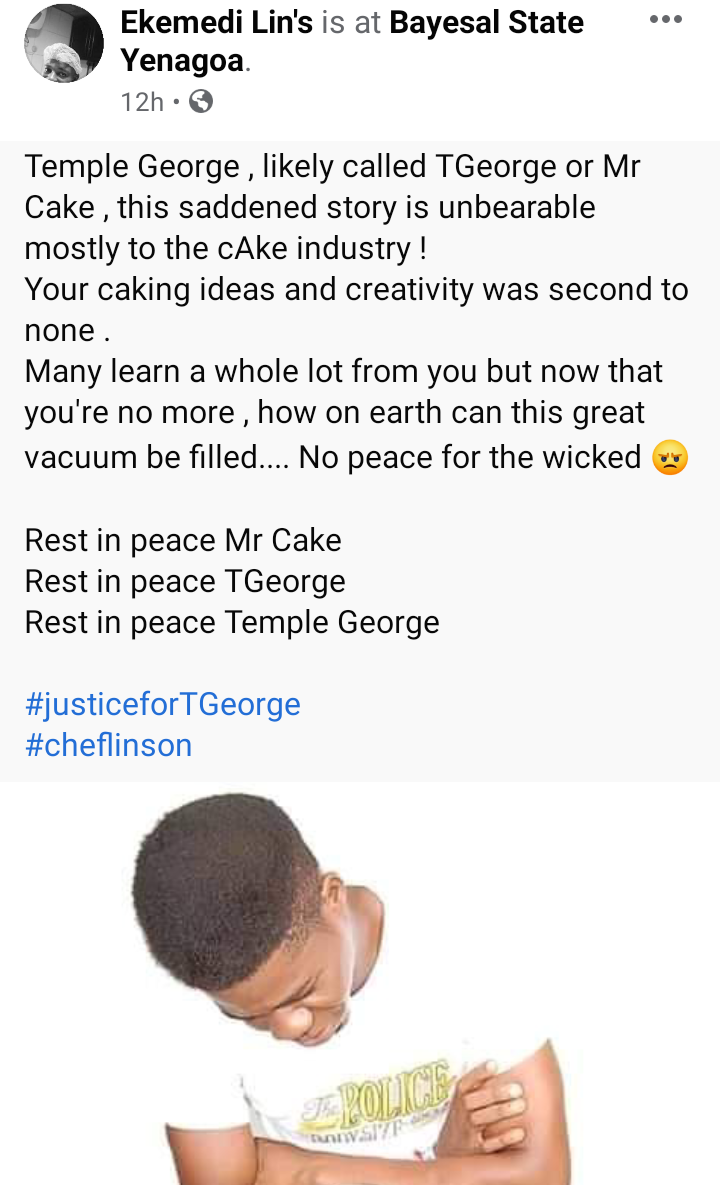Viewport: 720px width, 1185px height.
Task: Click the angry face emoji
Action: tap(670, 459)
